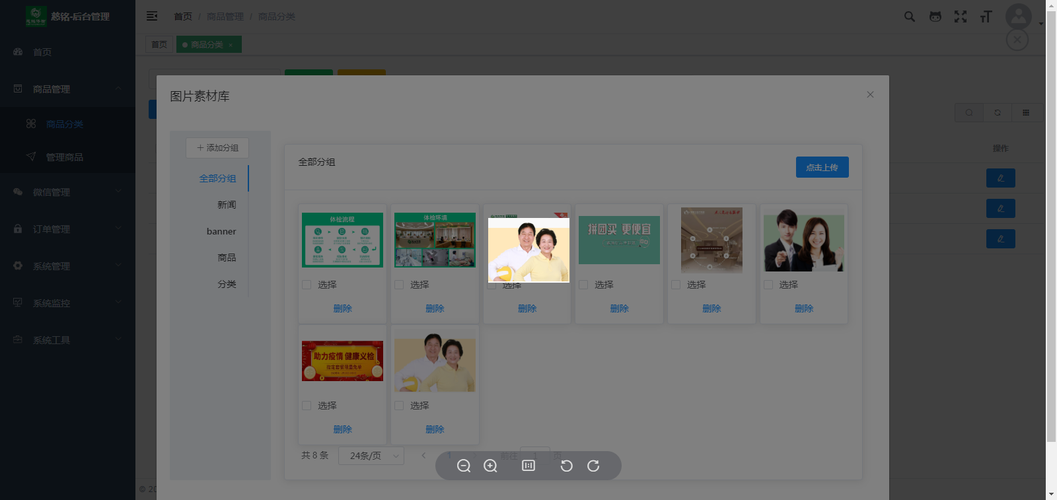Delete the second-row elderly couple image
Screen dimensions: 1057x500
pos(435,429)
